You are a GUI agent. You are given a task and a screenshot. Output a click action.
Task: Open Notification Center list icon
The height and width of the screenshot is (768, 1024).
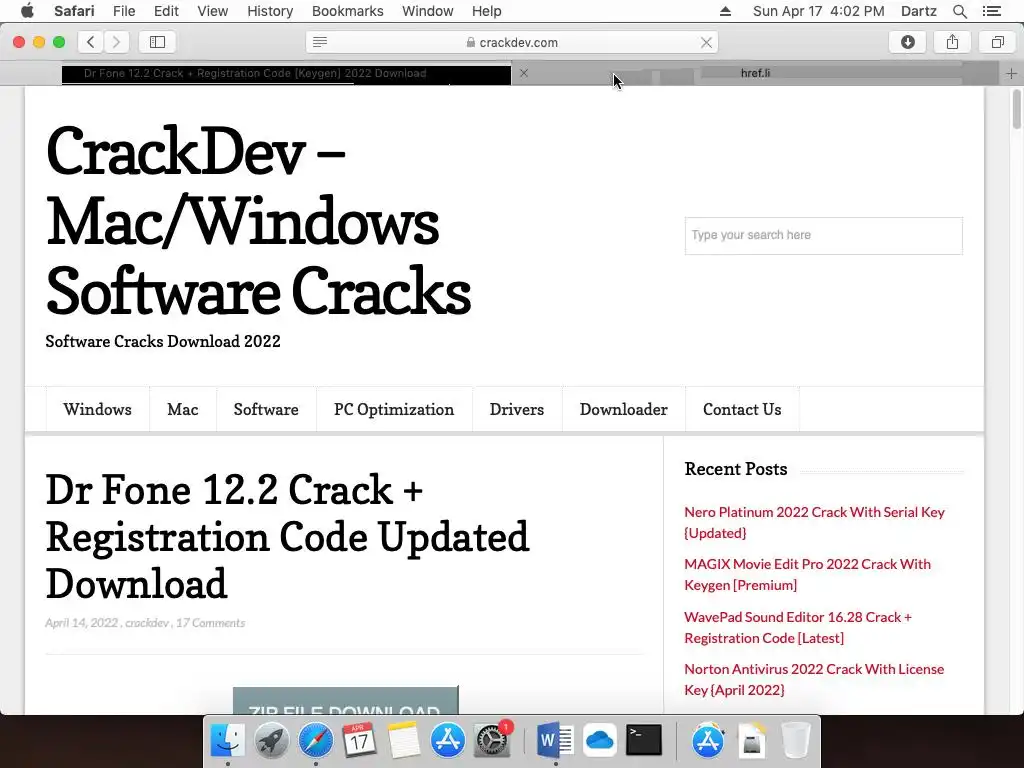click(x=991, y=11)
